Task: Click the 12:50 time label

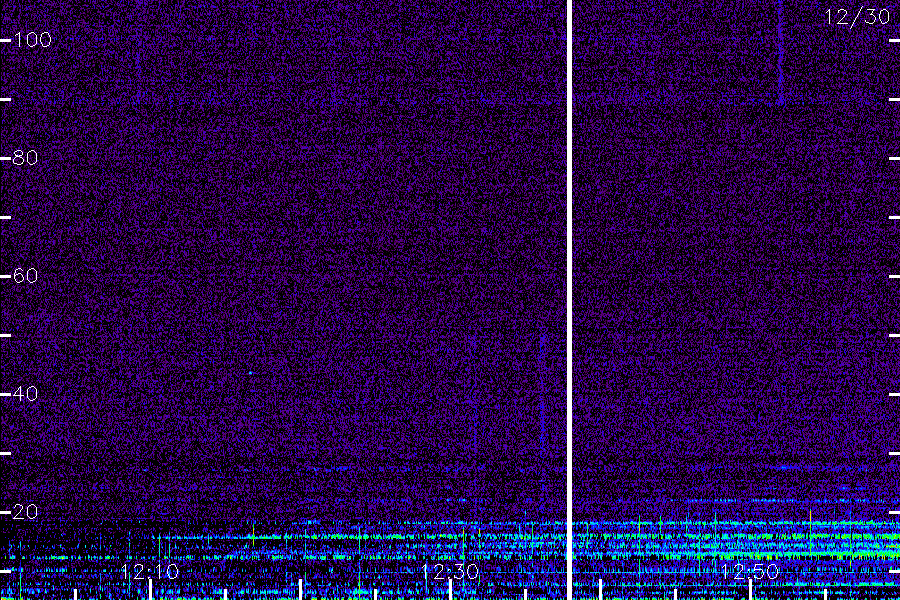Action: coord(750,571)
